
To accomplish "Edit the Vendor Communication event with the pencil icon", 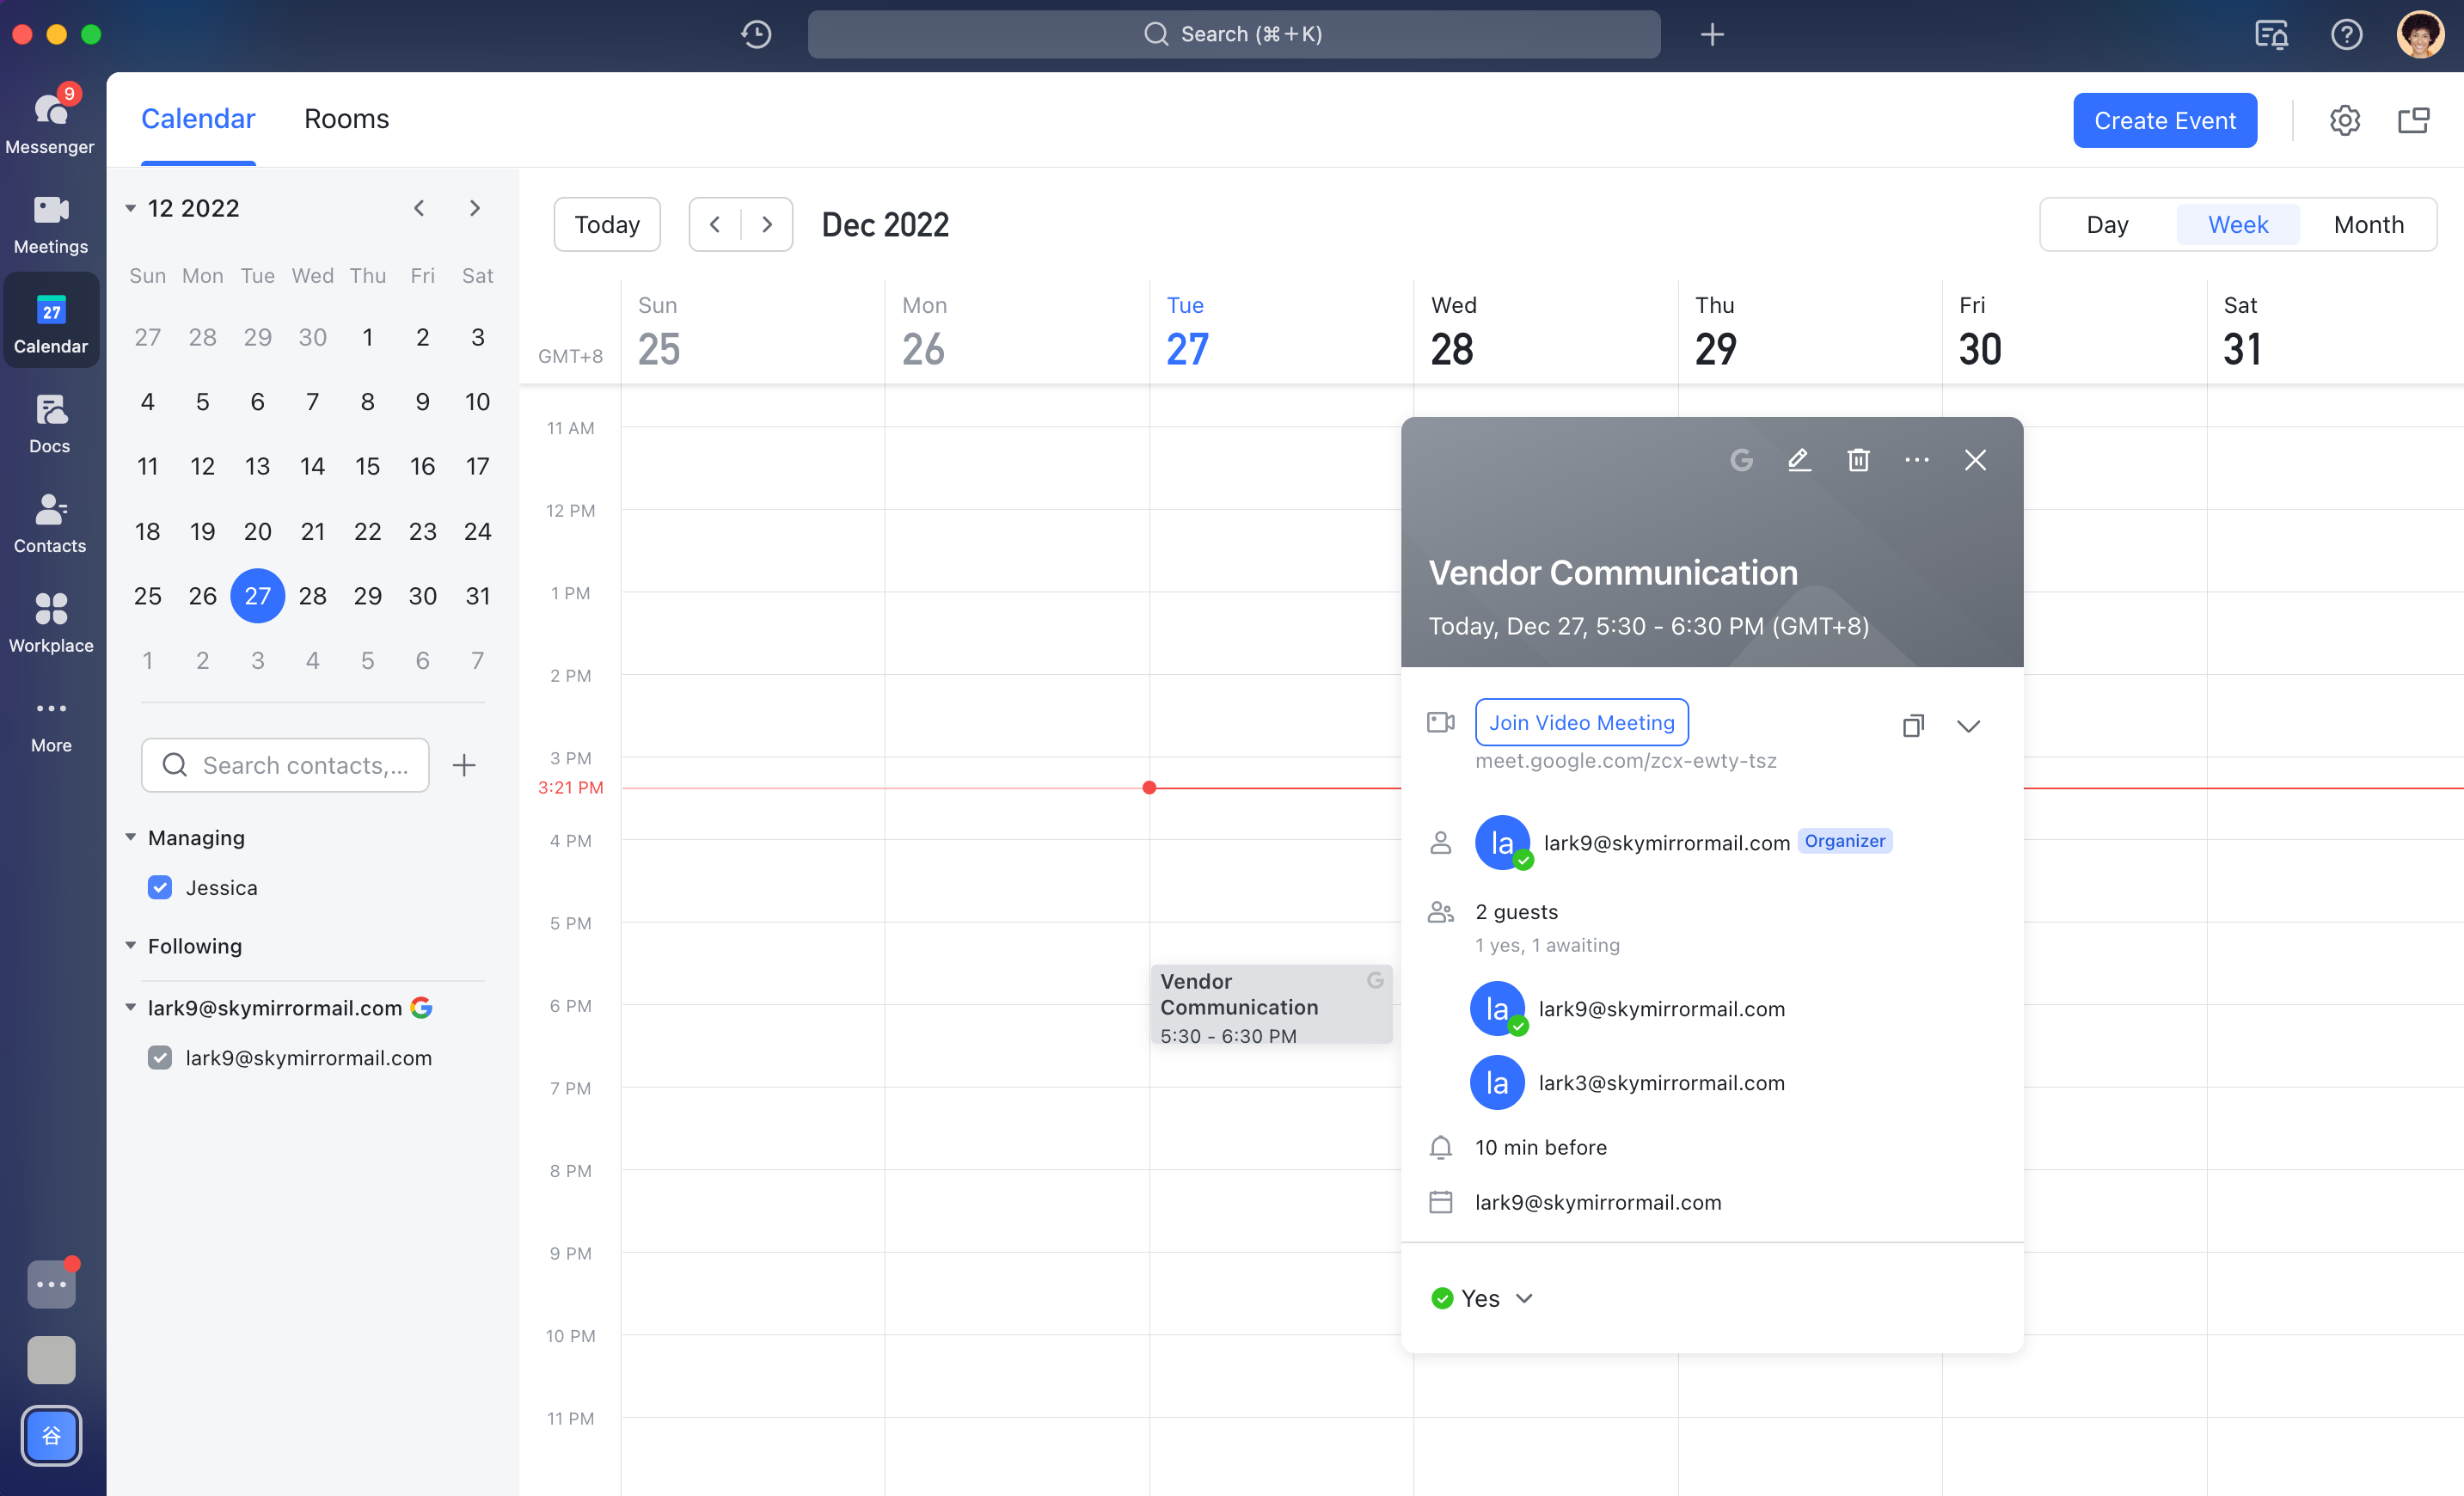I will click(x=1799, y=460).
